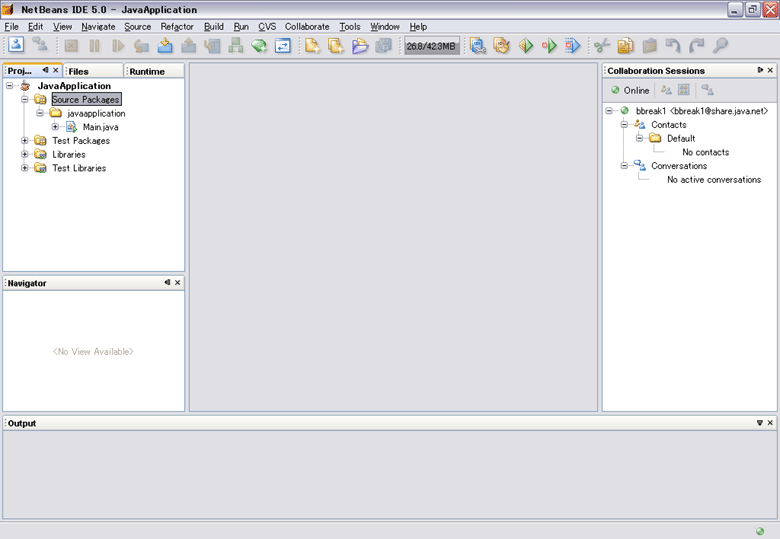Click the Paste clipboard icon

click(649, 46)
